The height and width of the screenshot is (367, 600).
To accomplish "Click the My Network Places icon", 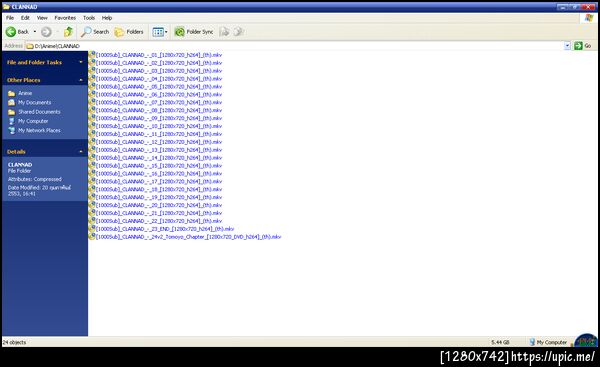I will point(11,130).
